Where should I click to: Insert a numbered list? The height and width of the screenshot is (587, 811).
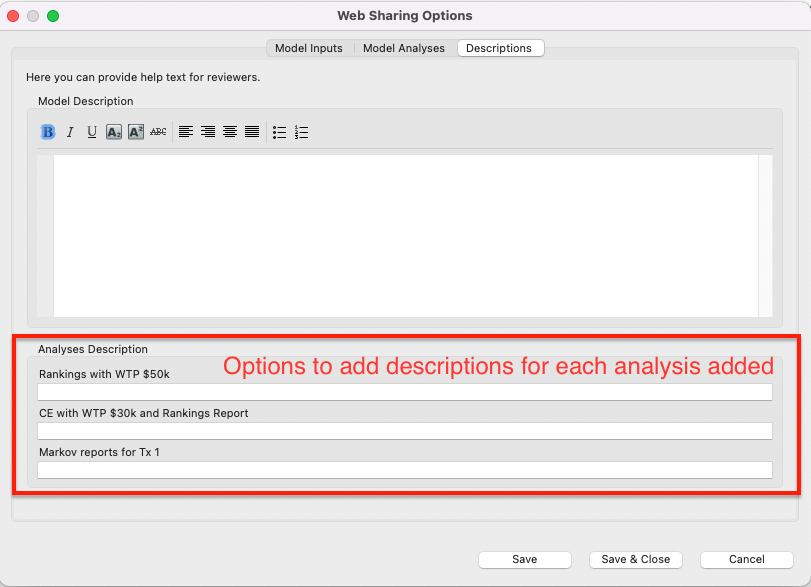pyautogui.click(x=302, y=132)
